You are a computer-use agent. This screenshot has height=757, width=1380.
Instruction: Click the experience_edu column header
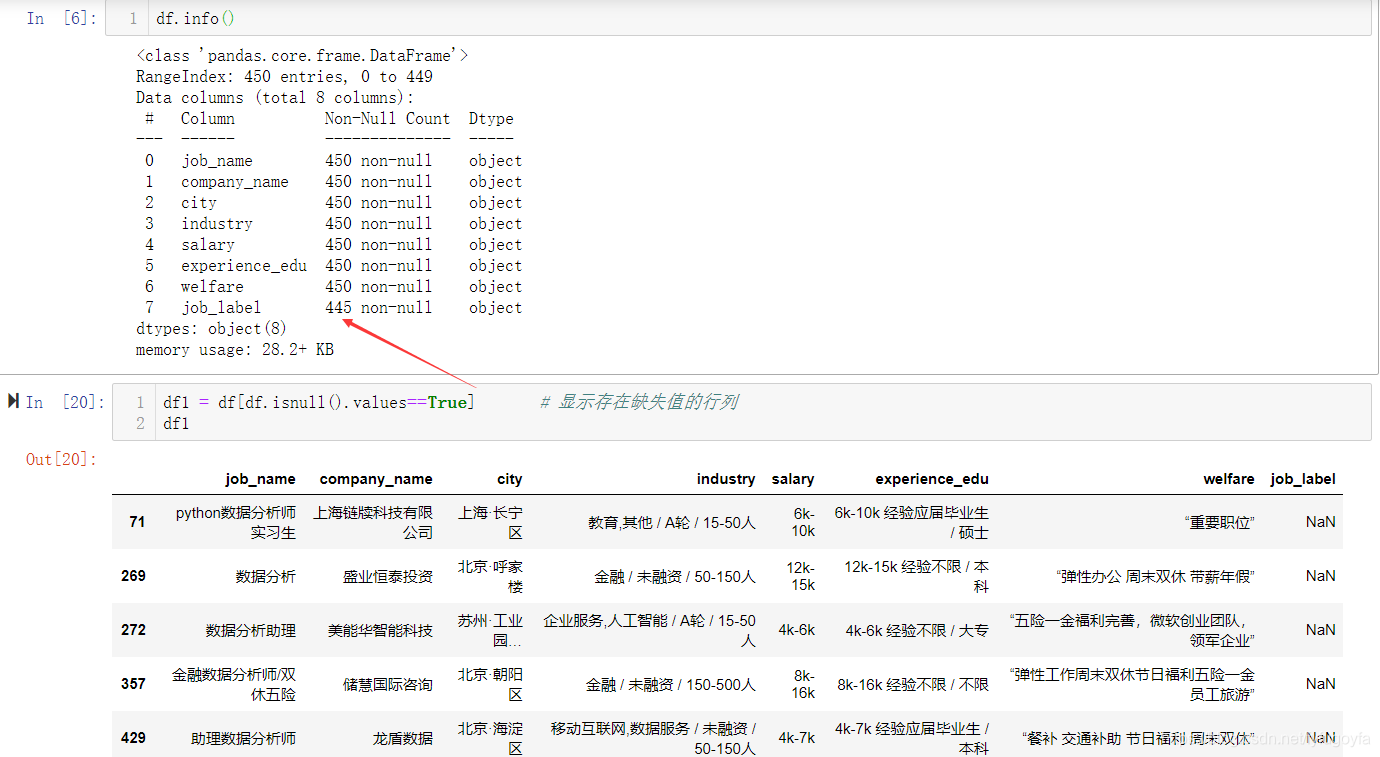[932, 479]
